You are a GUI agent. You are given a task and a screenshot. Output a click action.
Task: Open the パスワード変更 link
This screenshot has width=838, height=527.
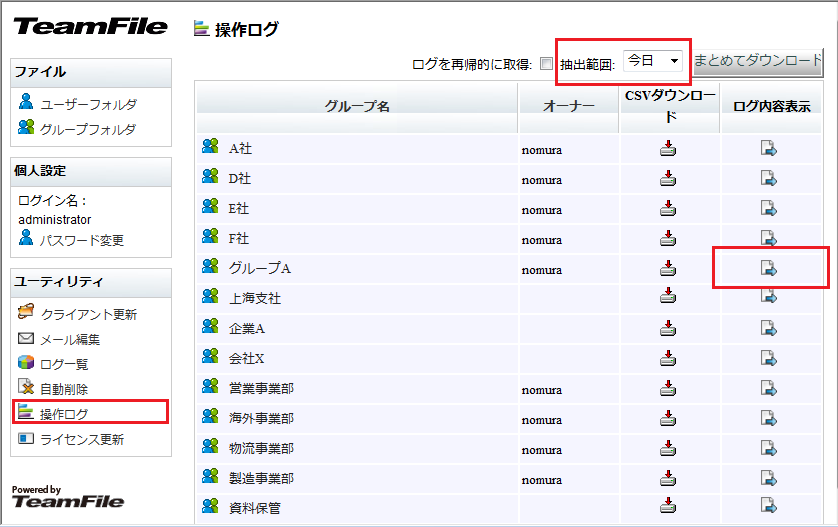[82, 240]
